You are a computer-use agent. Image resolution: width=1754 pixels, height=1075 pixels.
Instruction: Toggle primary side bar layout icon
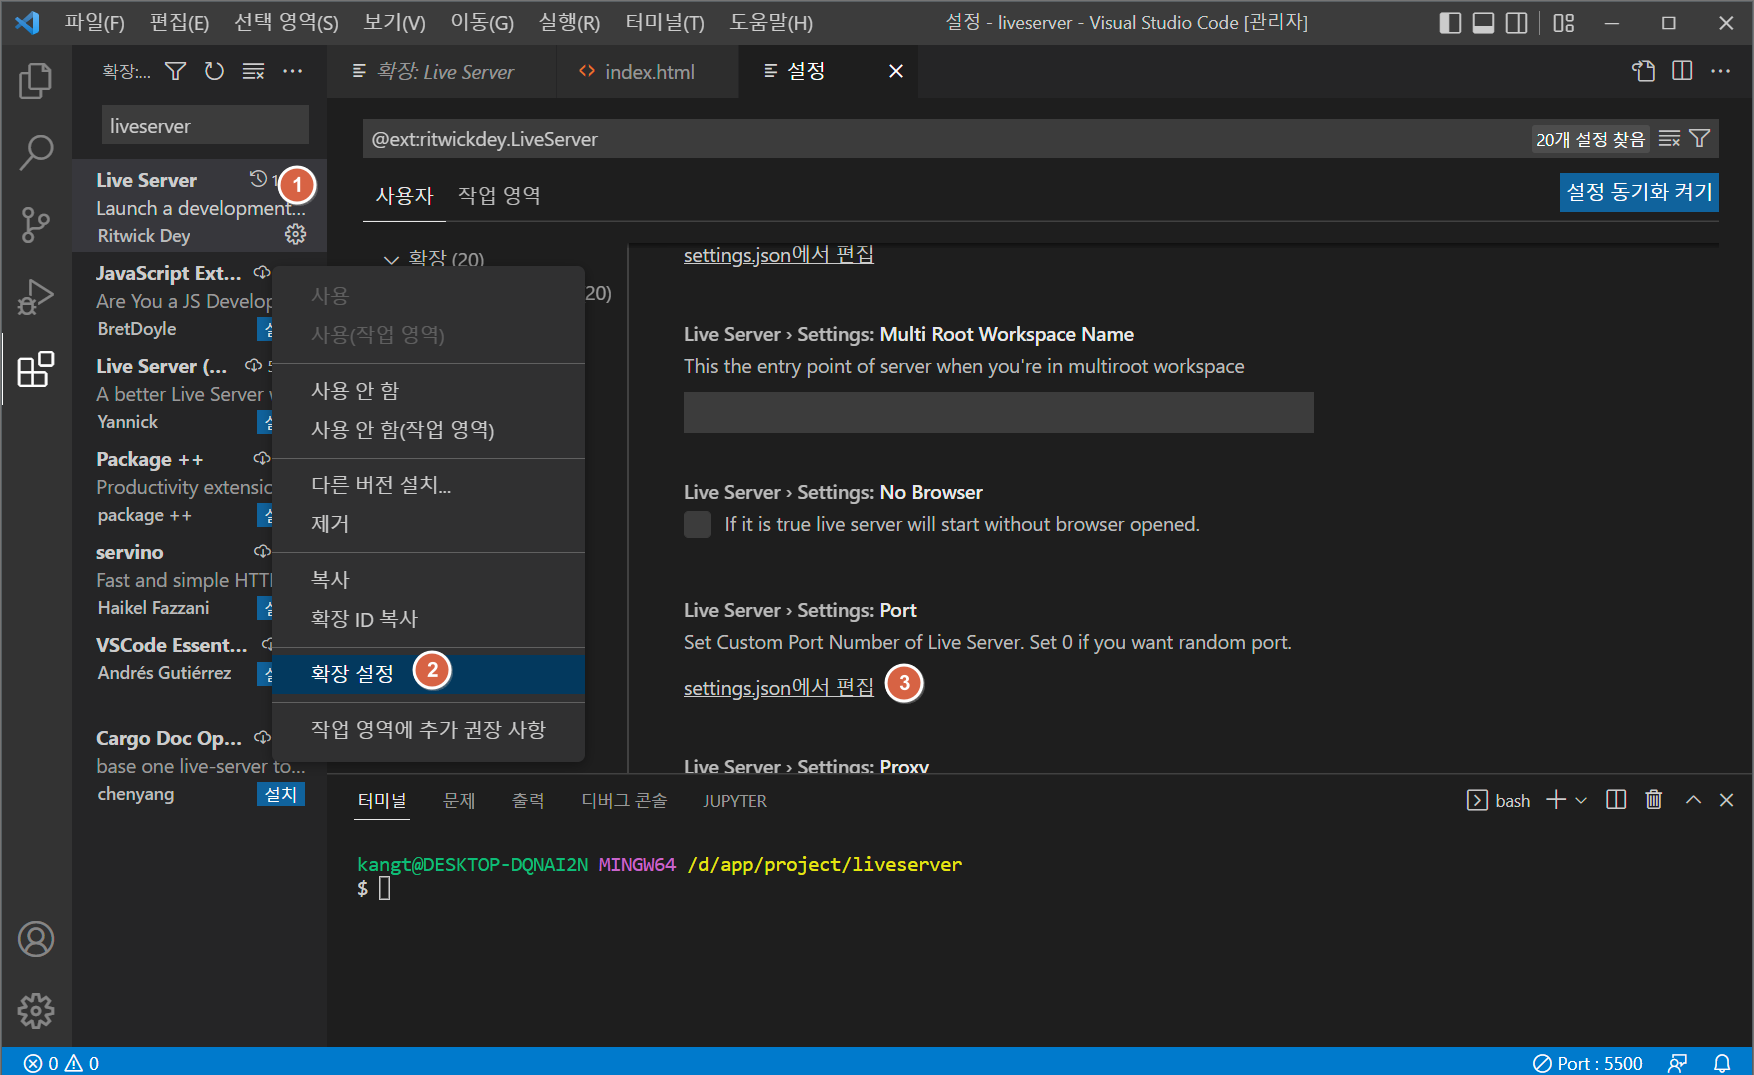point(1450,22)
